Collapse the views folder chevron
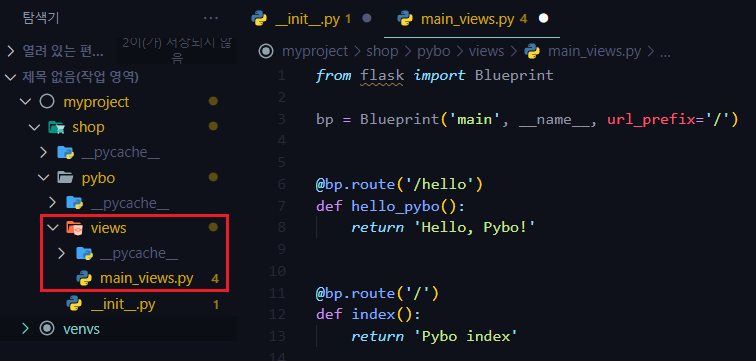Viewport: 756px width, 361px height. [x=53, y=227]
